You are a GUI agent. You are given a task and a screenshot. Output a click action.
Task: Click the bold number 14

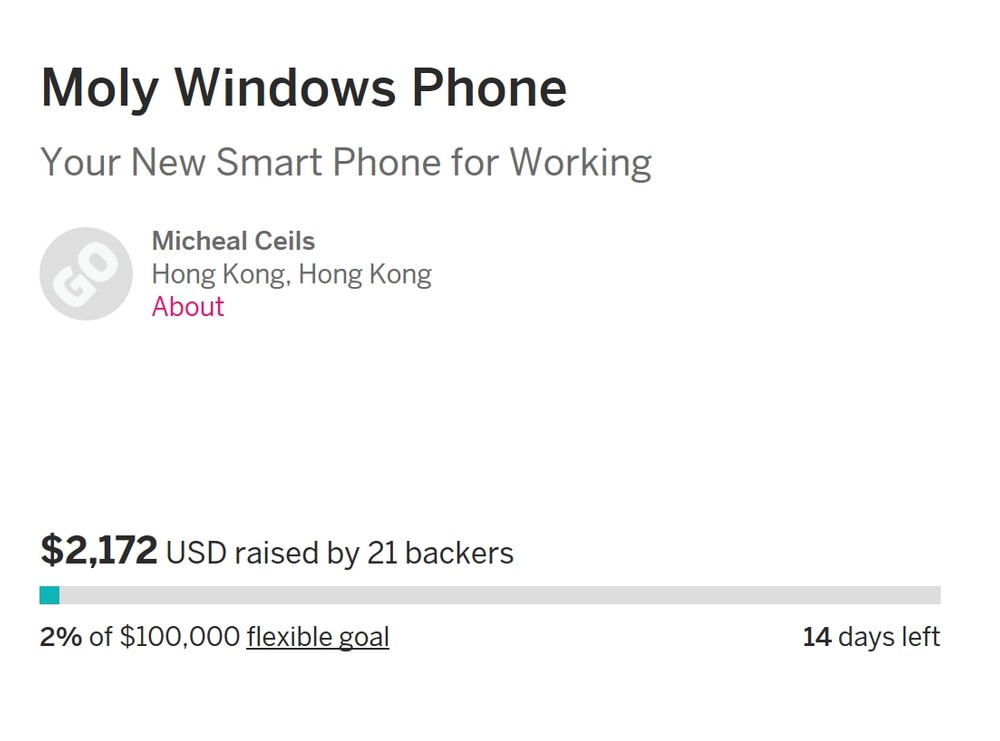click(817, 637)
